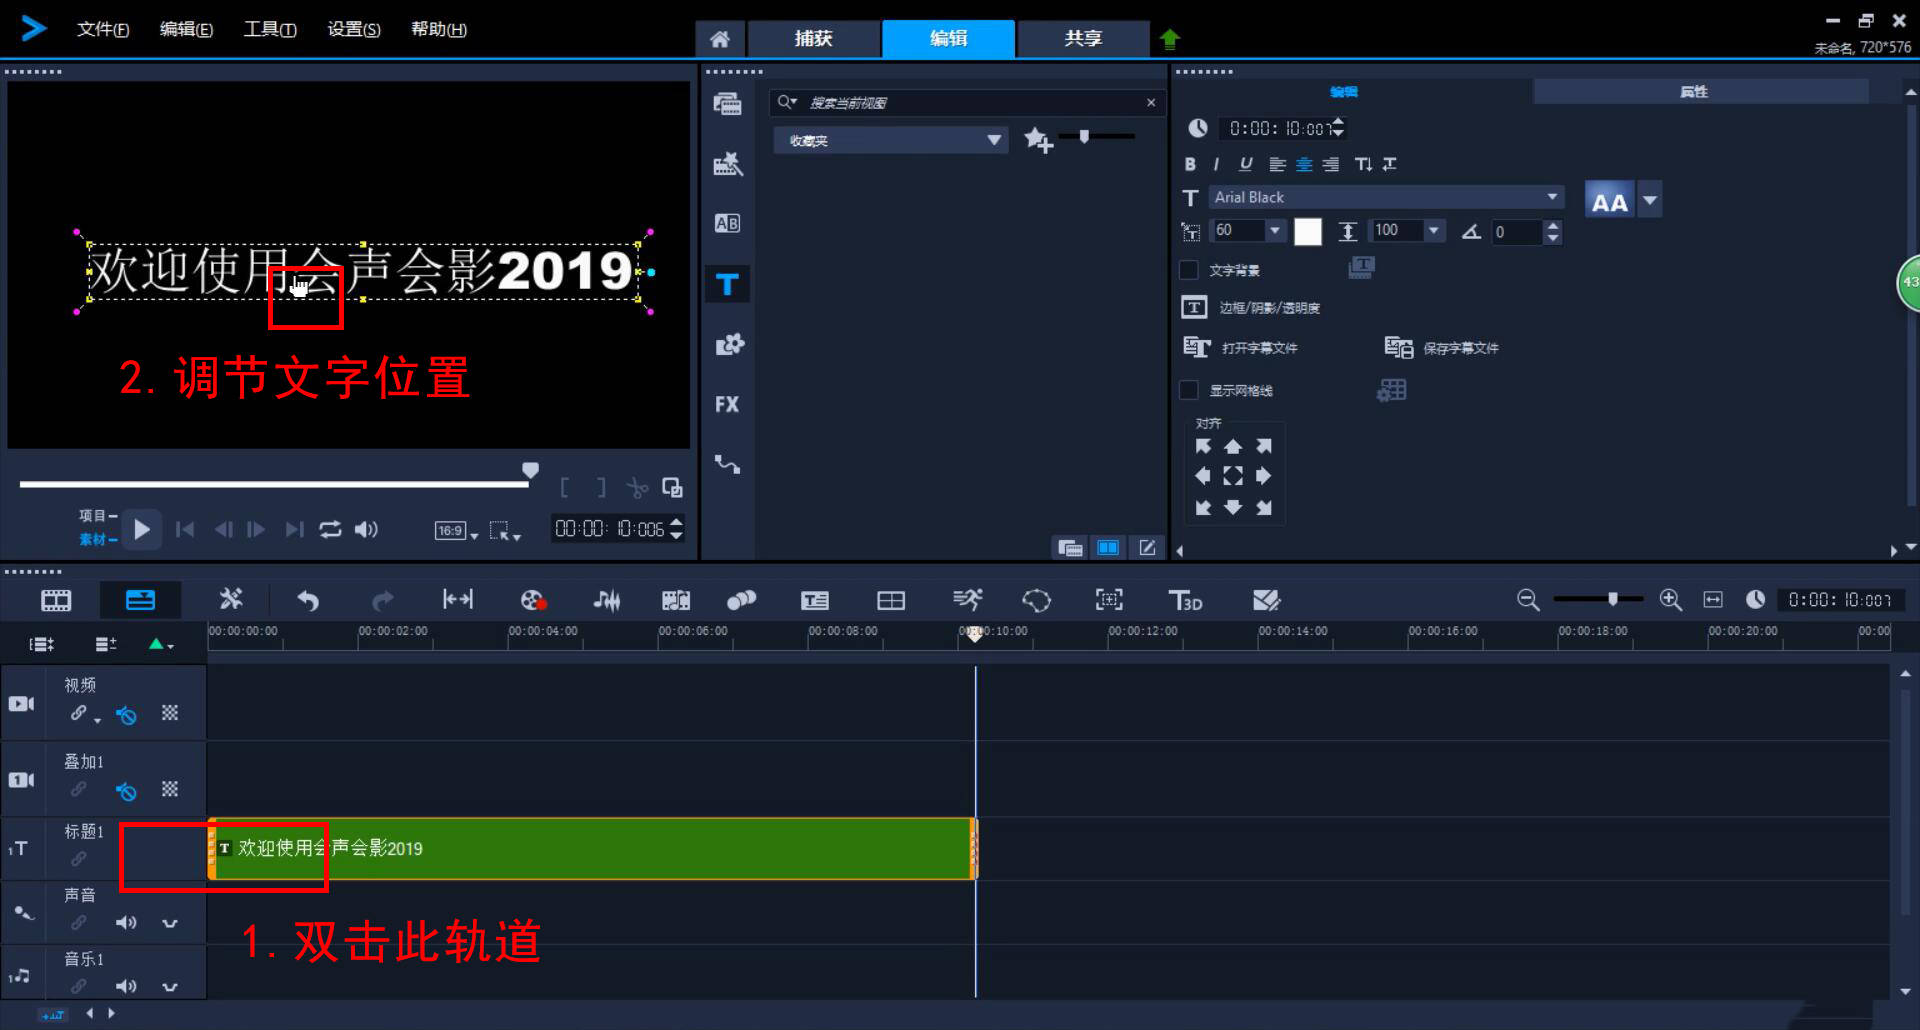
Task: Switch to Storyboard view icon
Action: coord(56,600)
